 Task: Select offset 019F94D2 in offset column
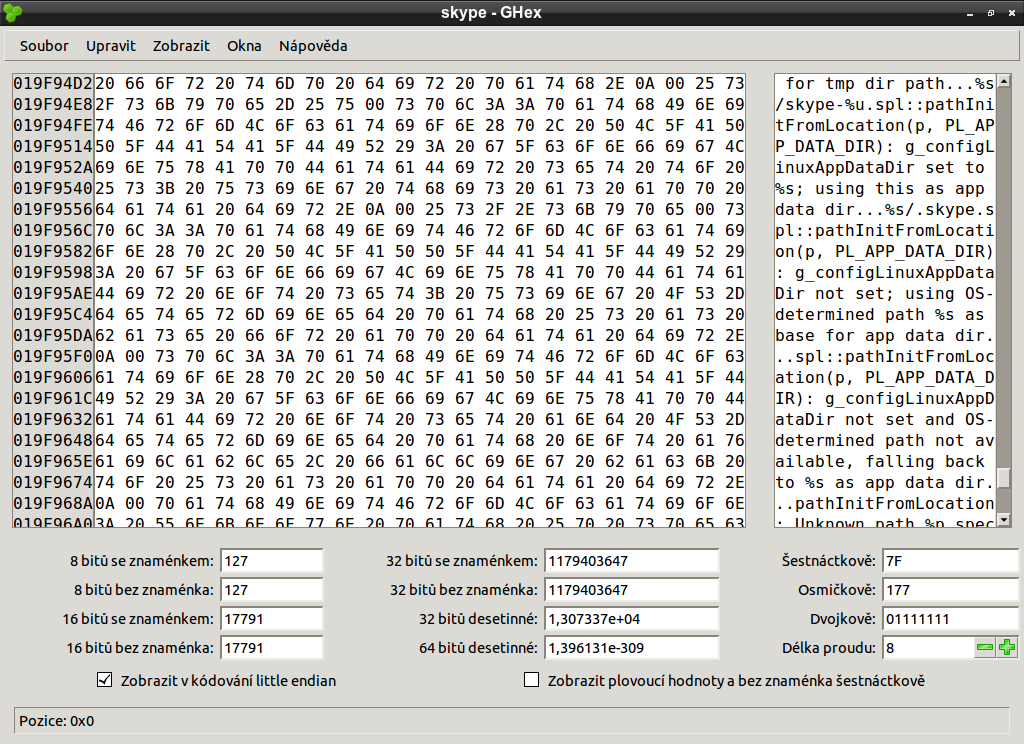point(53,84)
